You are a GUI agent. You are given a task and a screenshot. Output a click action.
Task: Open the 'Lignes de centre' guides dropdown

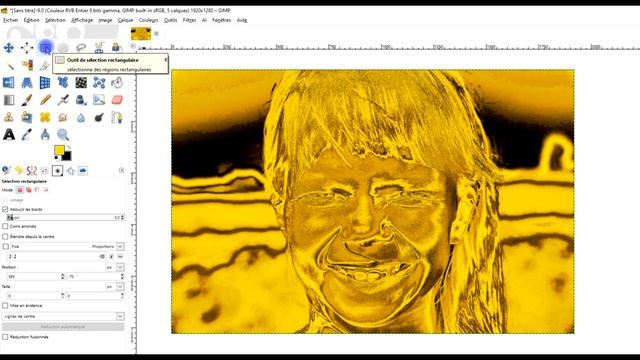63,316
